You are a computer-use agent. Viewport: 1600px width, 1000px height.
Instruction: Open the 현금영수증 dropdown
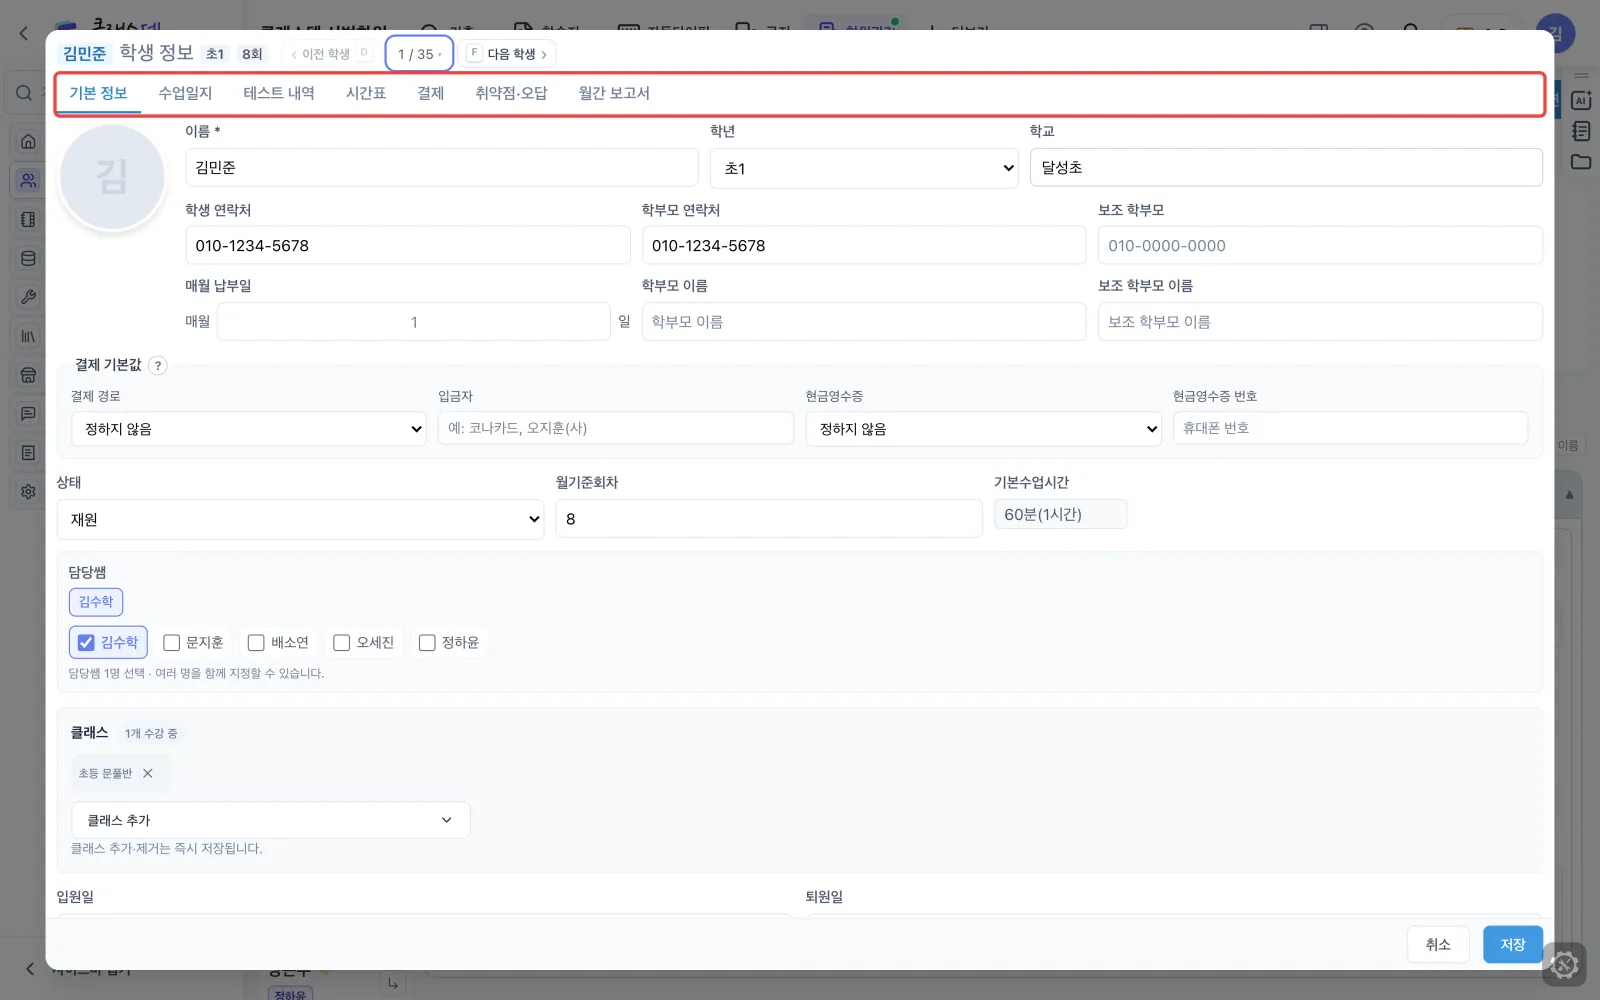[983, 429]
